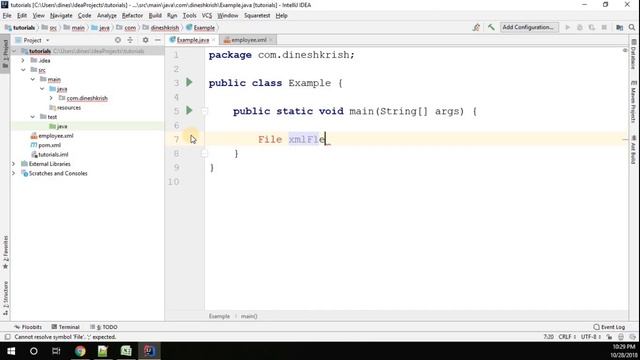Open the Terminal tool window
This screenshot has height=360, width=640.
tap(65, 327)
